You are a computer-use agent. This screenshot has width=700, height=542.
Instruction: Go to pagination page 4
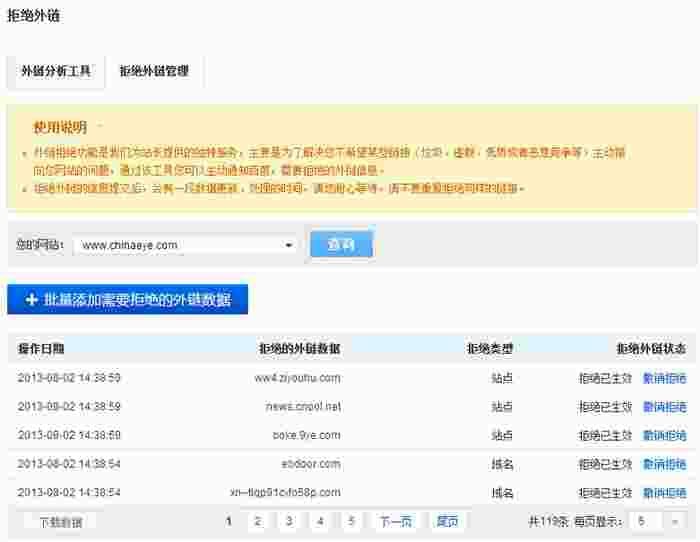click(x=320, y=521)
